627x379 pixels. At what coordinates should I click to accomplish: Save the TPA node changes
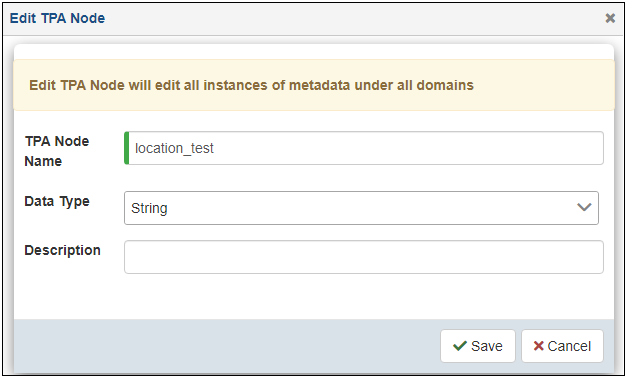coord(478,346)
